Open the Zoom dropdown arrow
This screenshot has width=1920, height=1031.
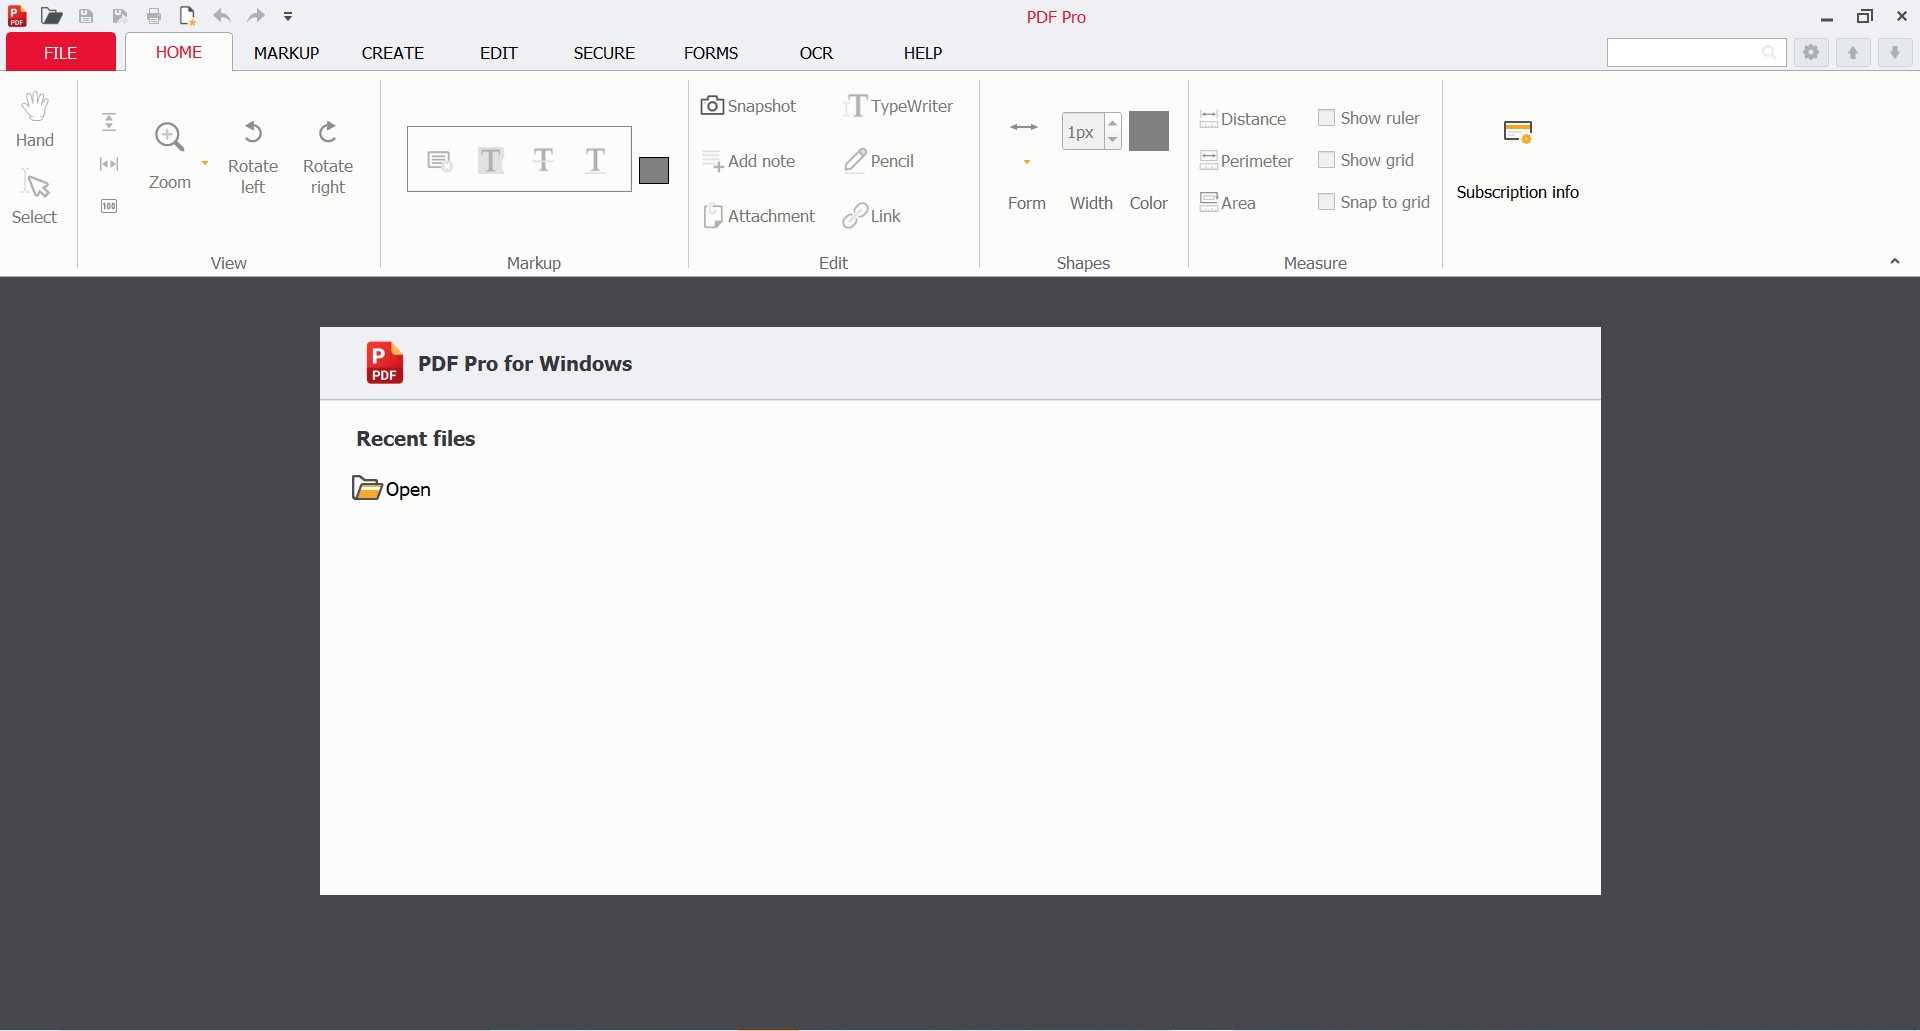(205, 163)
